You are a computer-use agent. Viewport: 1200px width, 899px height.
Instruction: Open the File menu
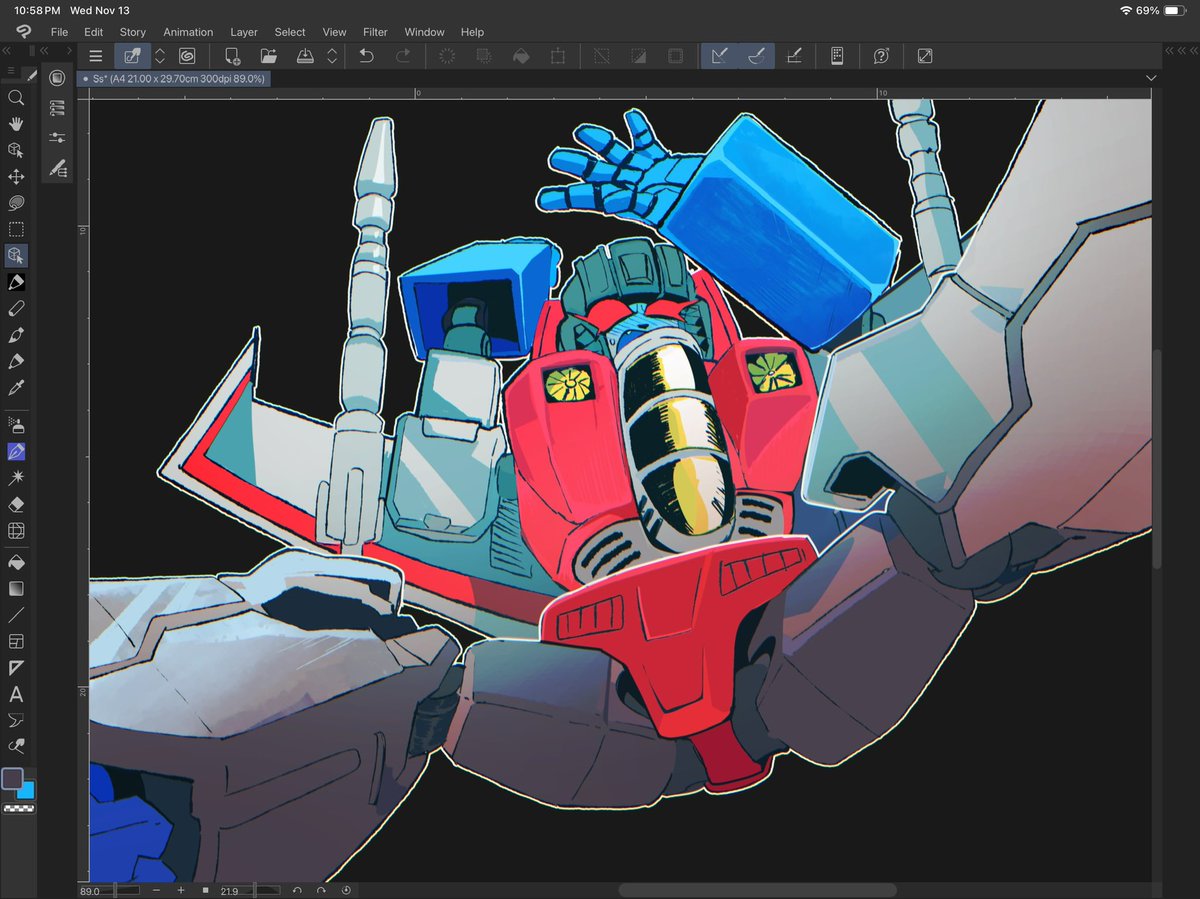point(59,32)
